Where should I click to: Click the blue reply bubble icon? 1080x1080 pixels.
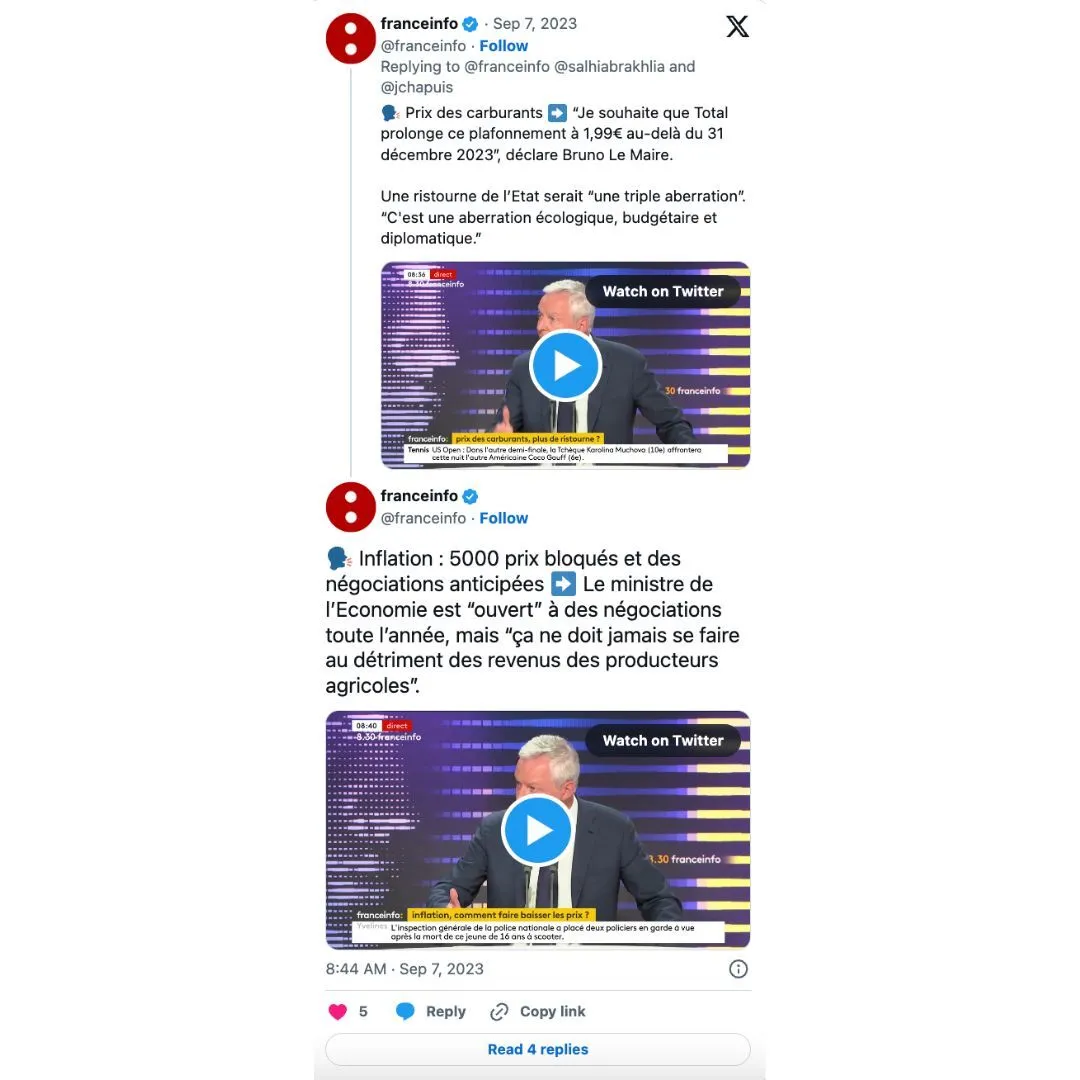coord(405,1011)
